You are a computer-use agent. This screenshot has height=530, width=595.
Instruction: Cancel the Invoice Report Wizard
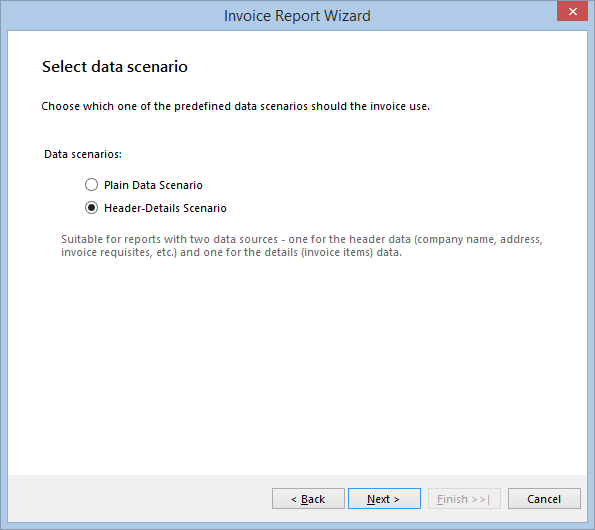[544, 499]
